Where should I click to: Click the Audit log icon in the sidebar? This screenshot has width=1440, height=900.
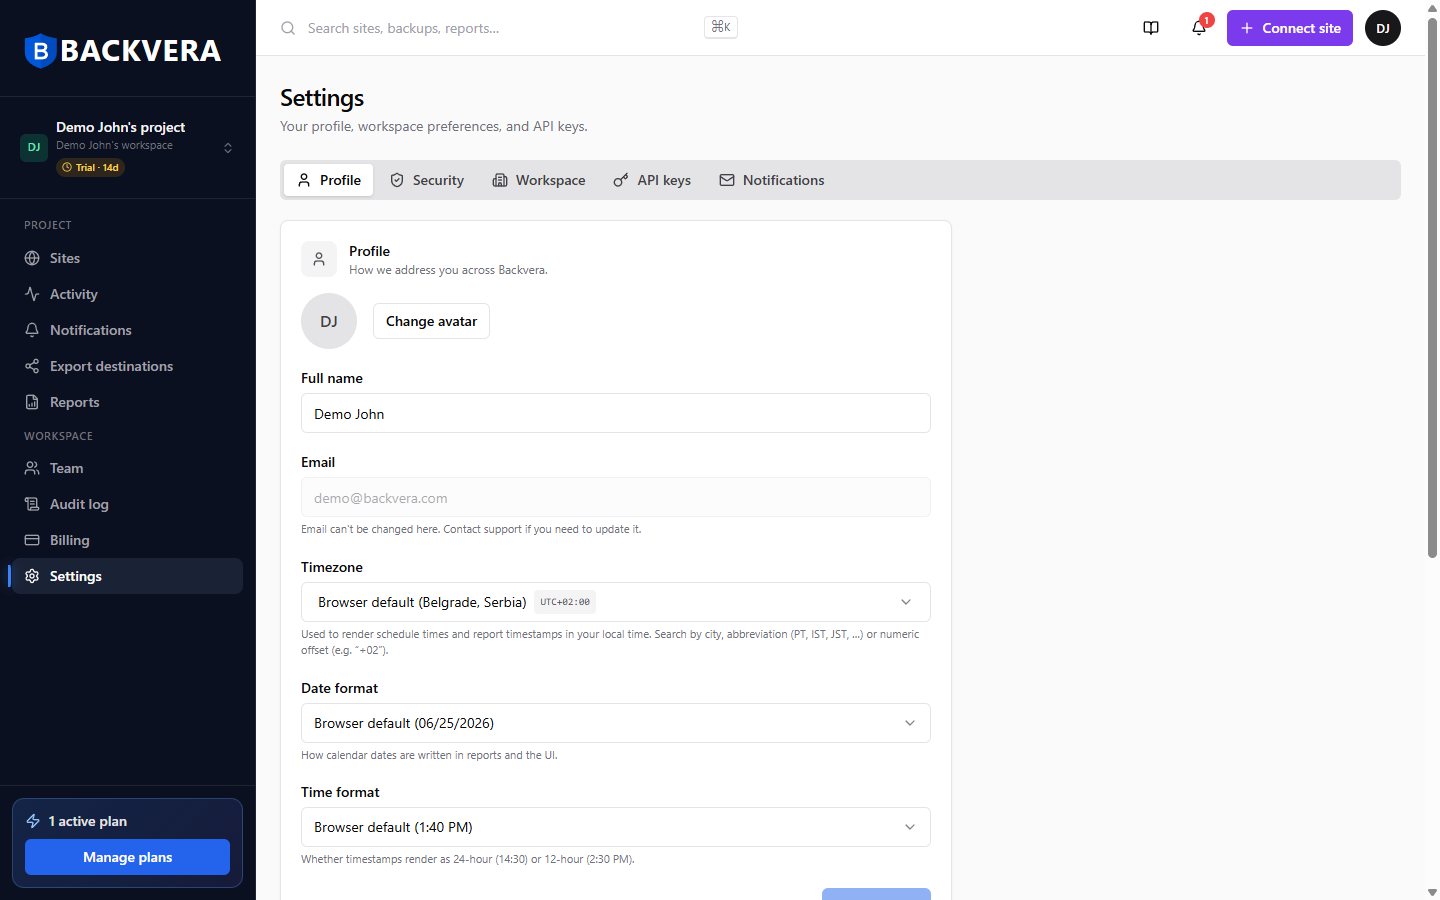tap(32, 504)
